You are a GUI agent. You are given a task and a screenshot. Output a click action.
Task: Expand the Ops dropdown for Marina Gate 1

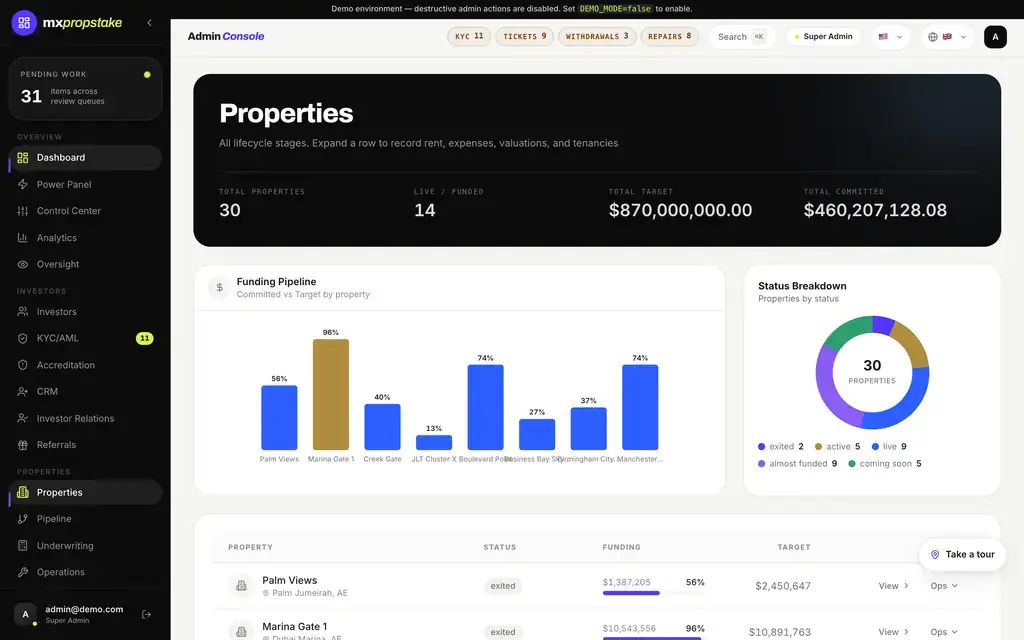pos(944,632)
